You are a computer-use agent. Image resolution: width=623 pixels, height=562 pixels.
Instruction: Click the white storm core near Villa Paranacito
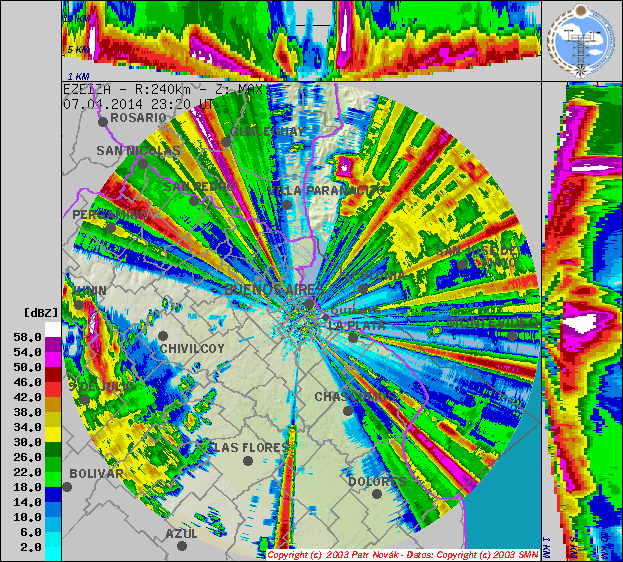pyautogui.click(x=345, y=168)
